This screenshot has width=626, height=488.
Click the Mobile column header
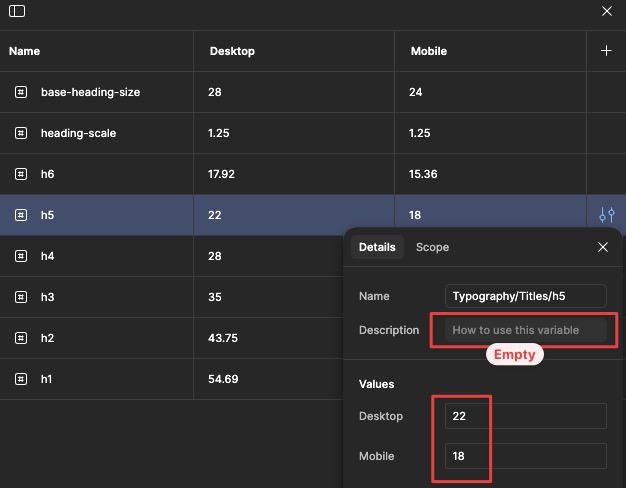pos(429,51)
